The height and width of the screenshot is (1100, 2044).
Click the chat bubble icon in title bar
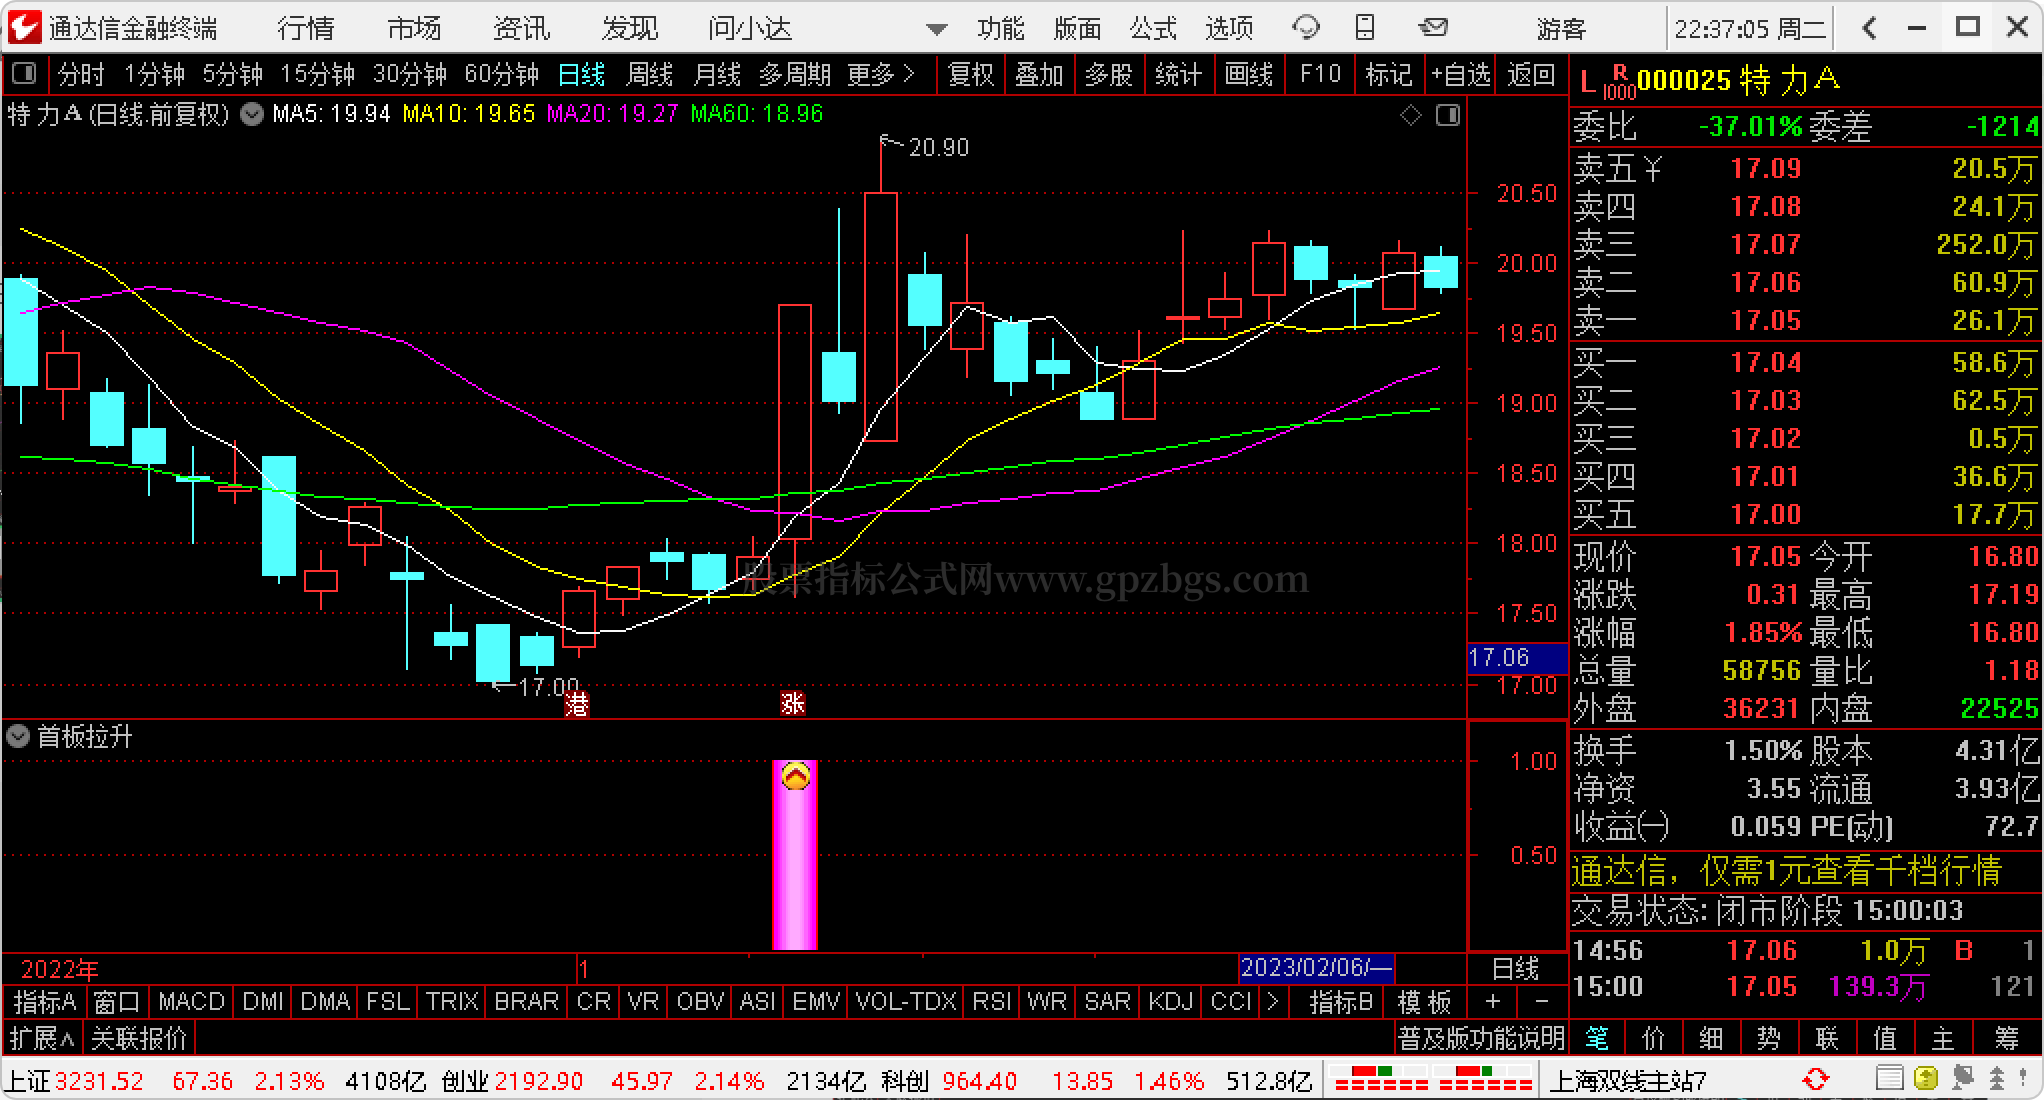[x=1305, y=28]
